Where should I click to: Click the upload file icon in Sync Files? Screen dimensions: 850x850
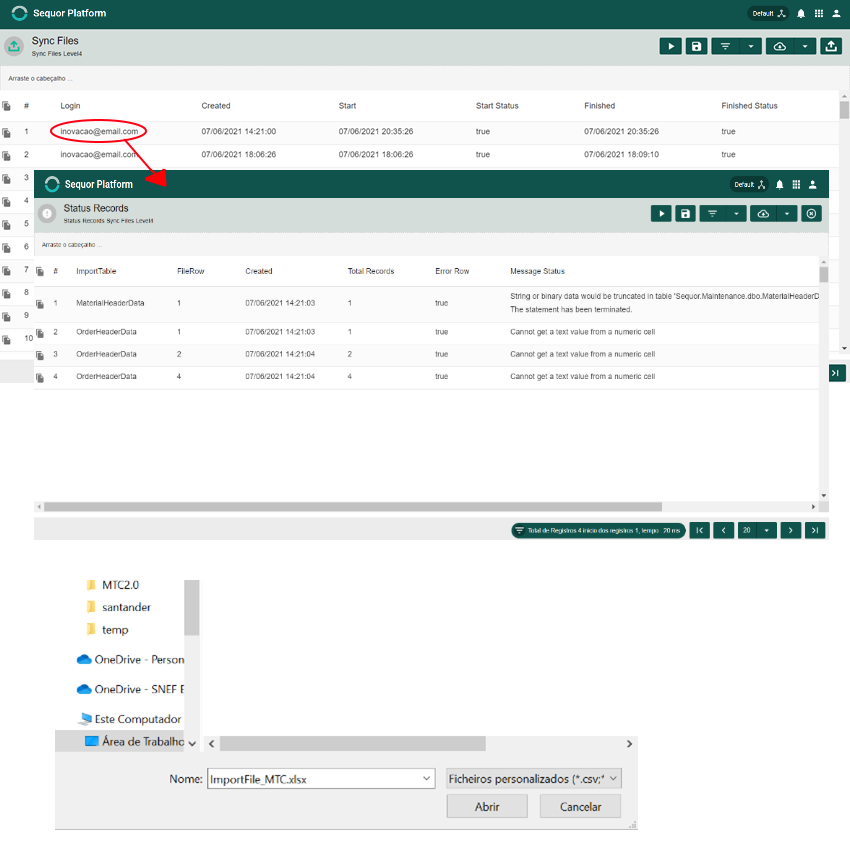click(x=831, y=46)
